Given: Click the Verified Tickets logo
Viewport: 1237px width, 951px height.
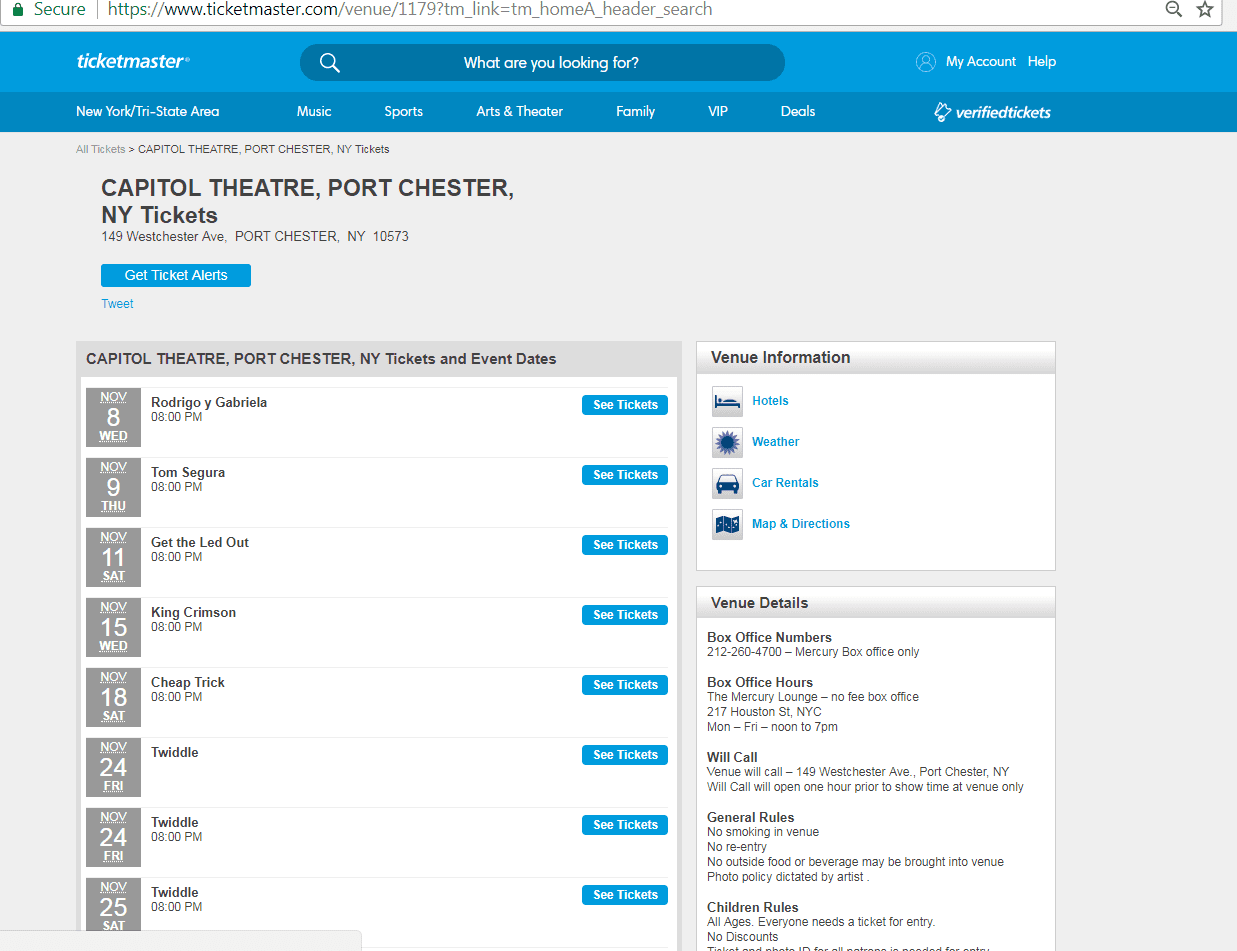Looking at the screenshot, I should click(992, 112).
